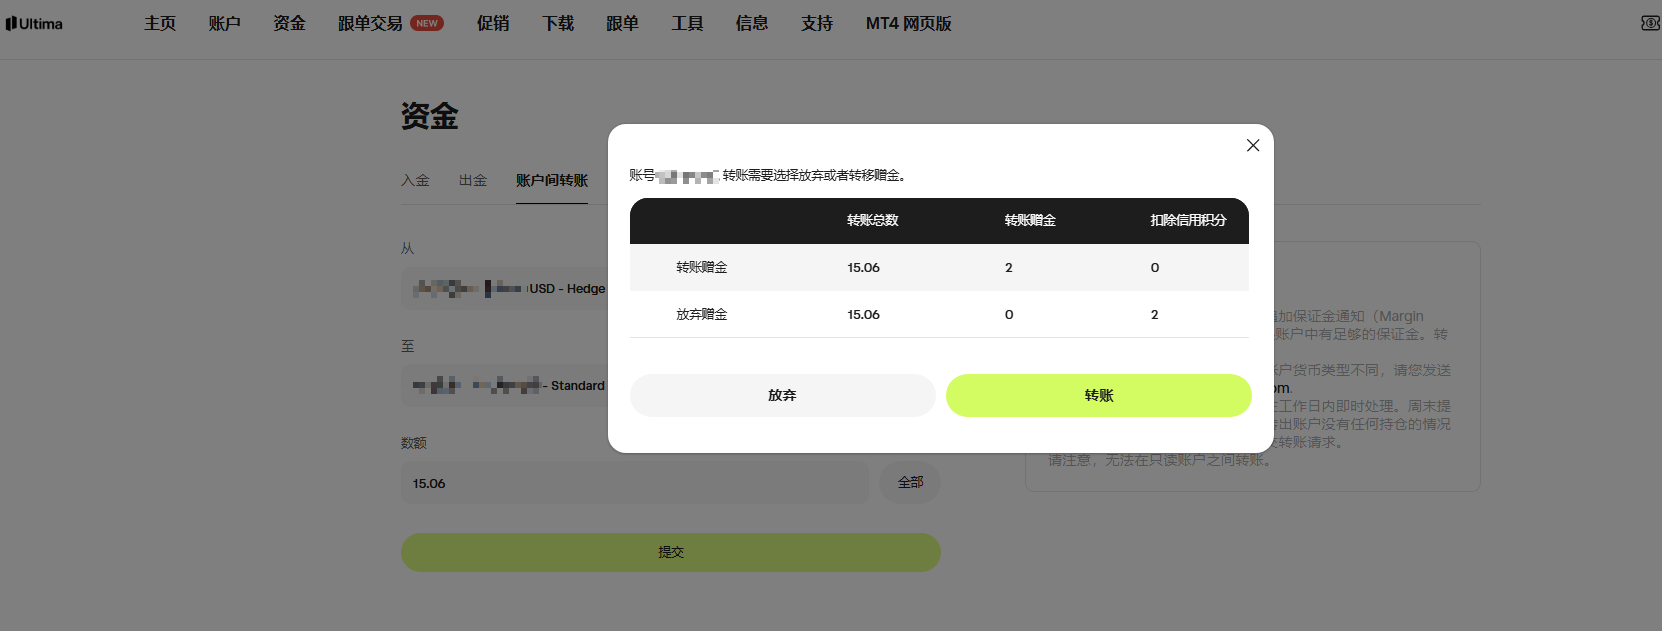Open the 账户 menu item
The image size is (1662, 631).
click(225, 23)
